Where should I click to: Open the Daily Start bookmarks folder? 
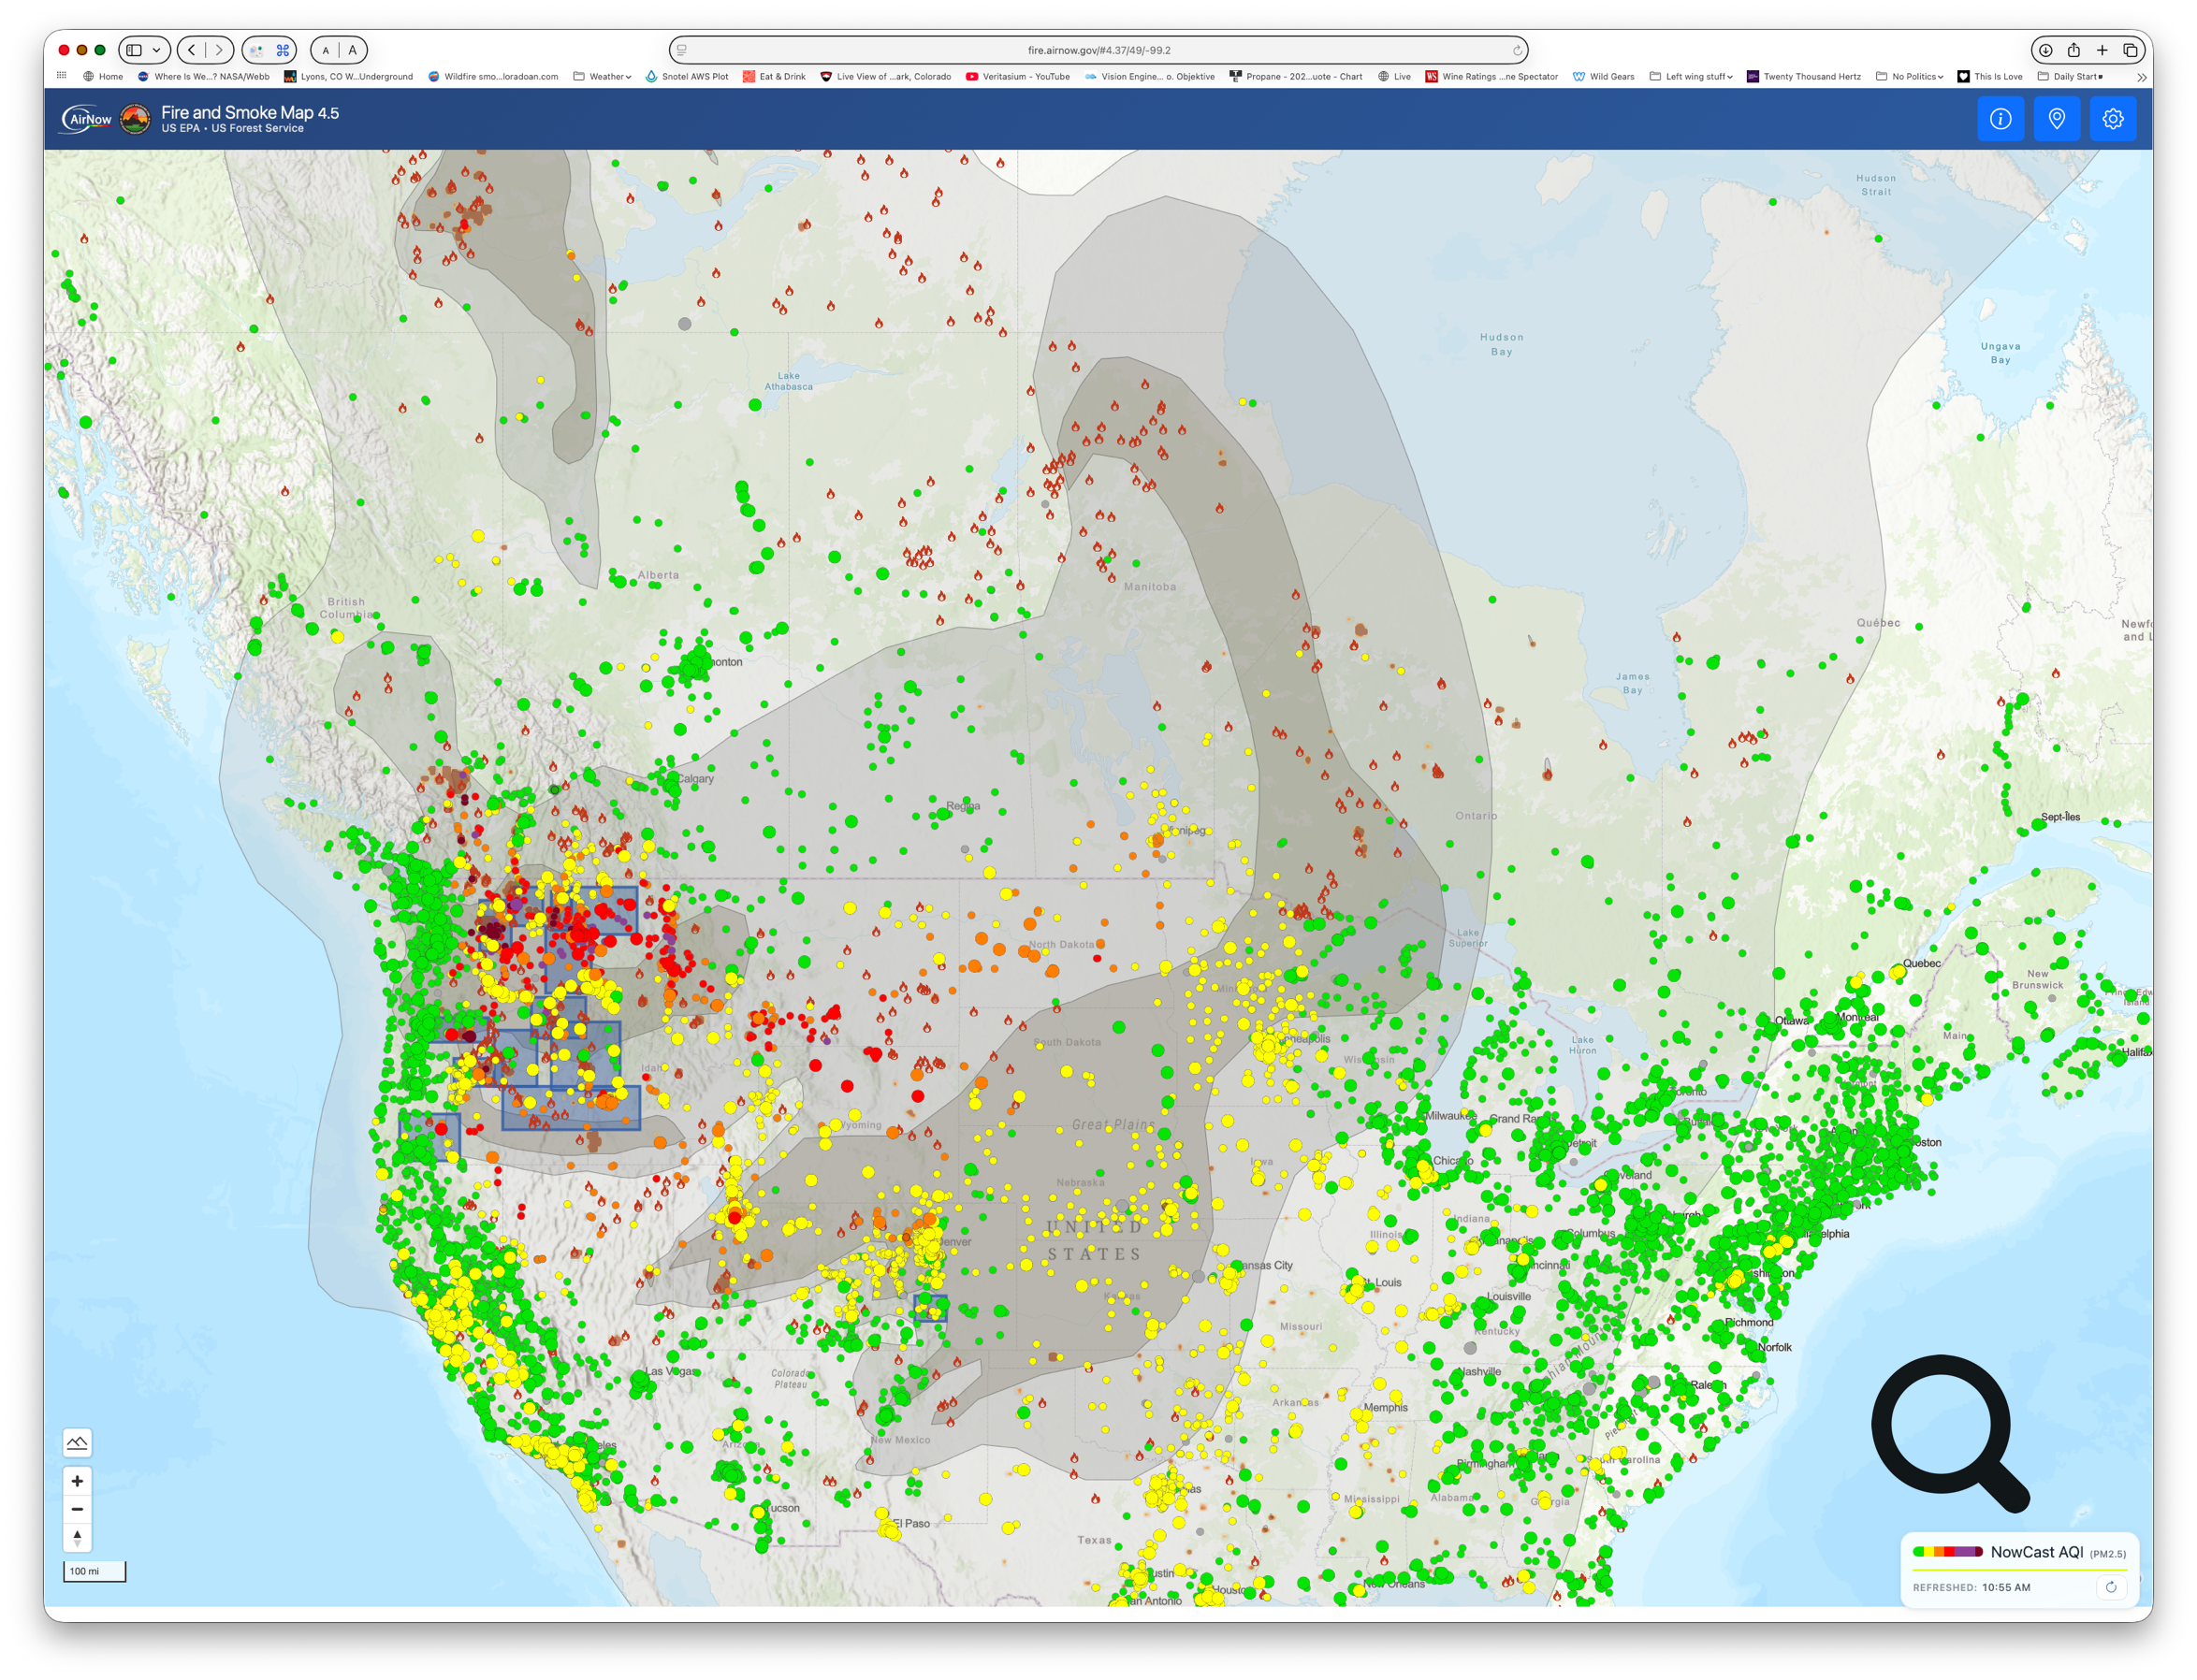[2070, 76]
